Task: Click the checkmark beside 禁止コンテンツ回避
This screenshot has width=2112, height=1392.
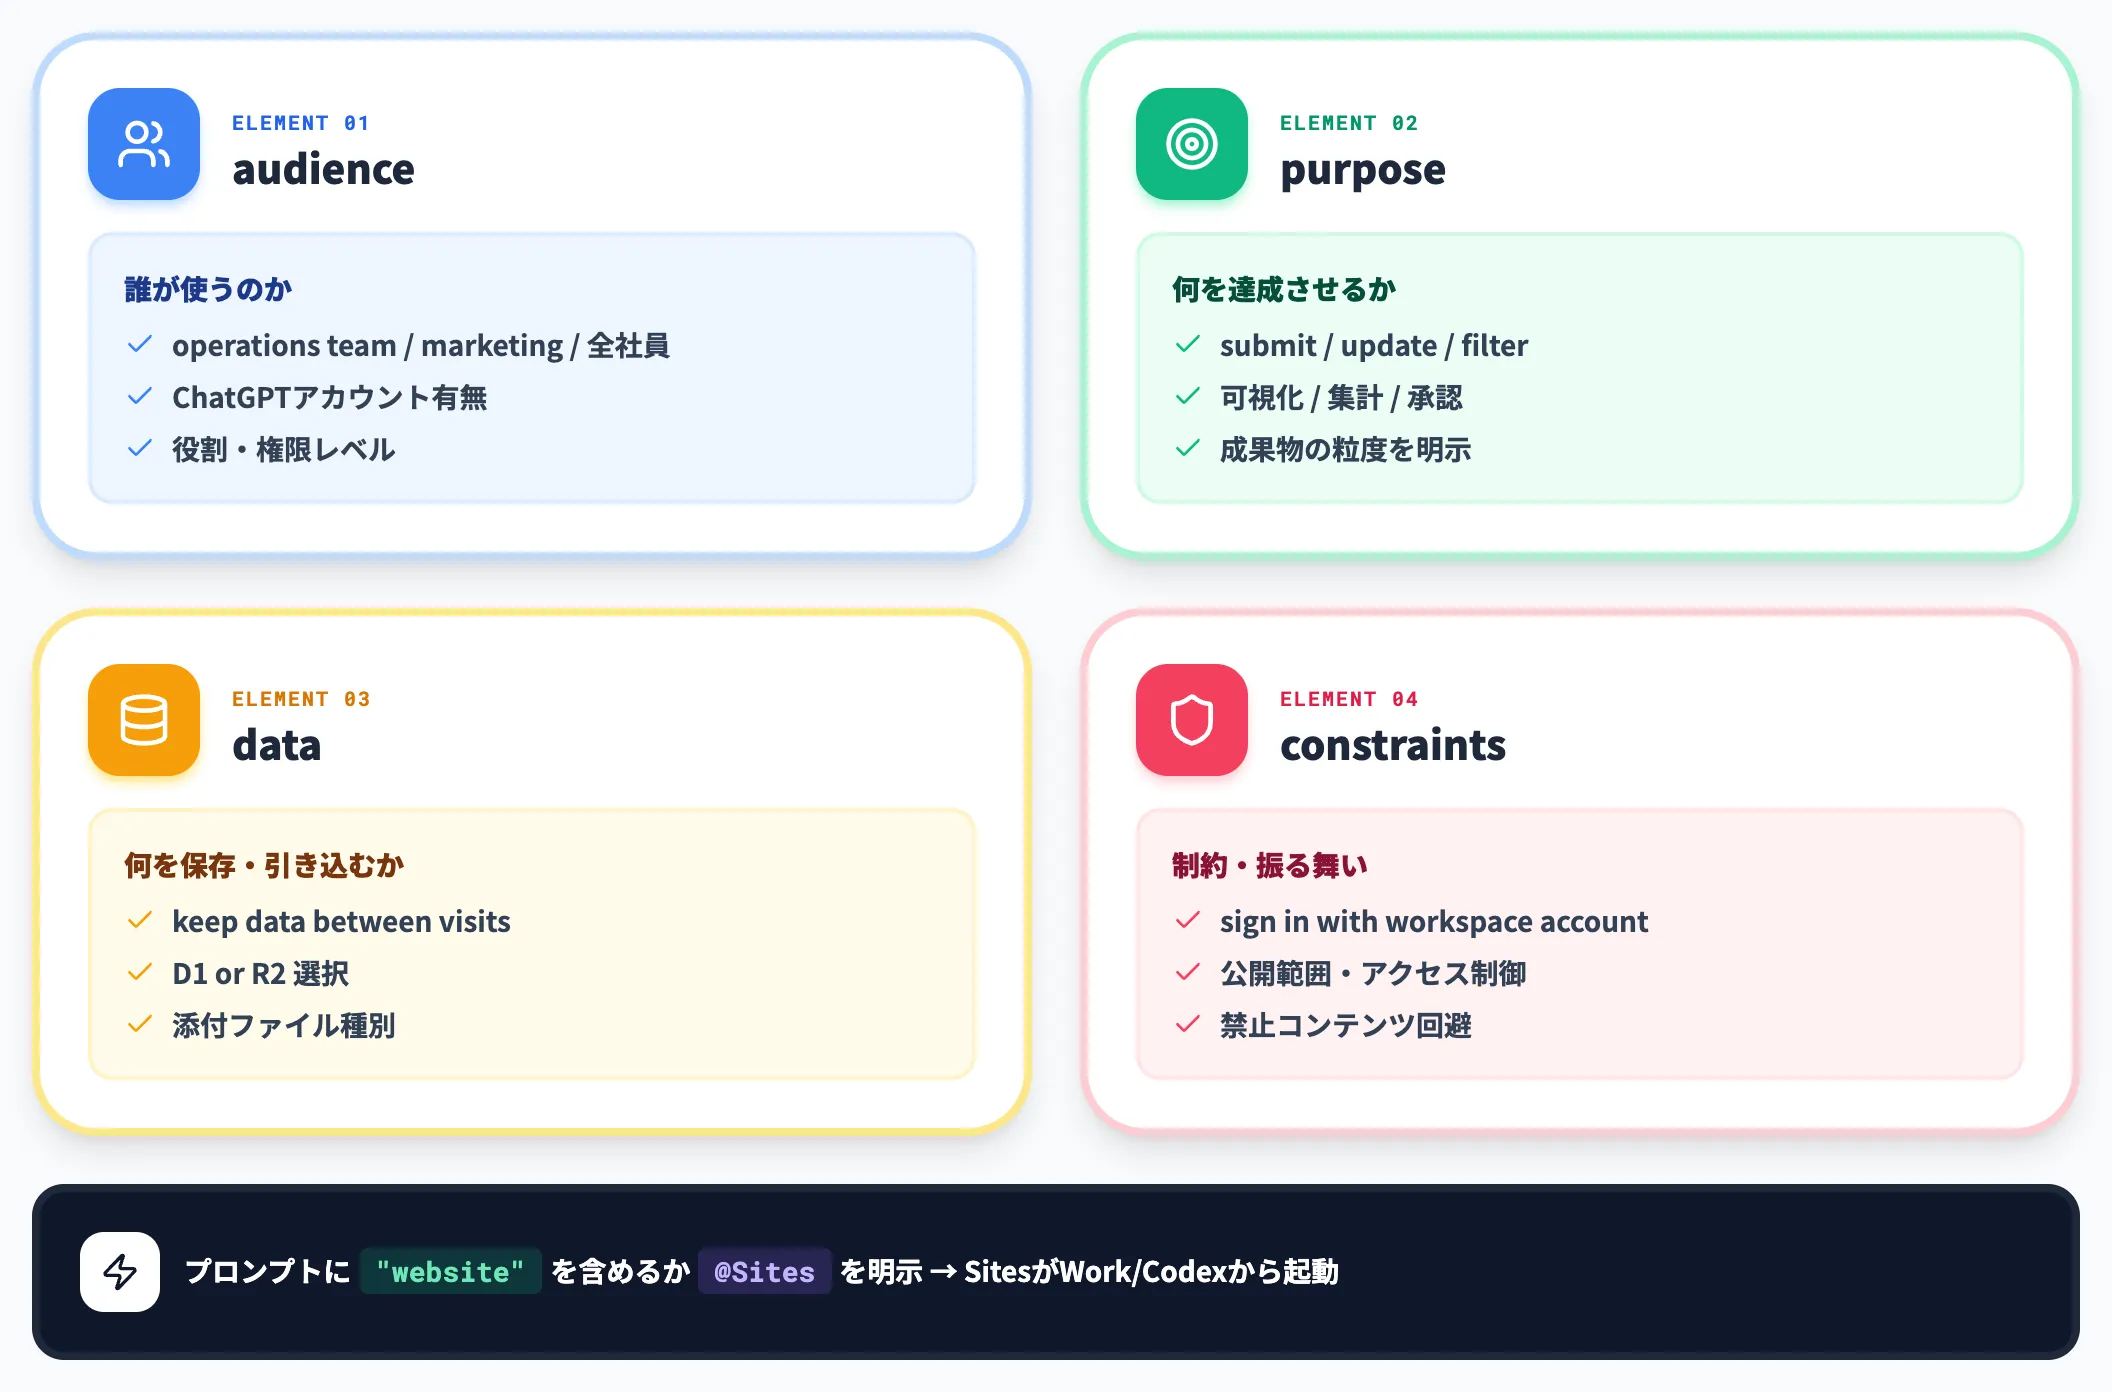Action: [1188, 1025]
